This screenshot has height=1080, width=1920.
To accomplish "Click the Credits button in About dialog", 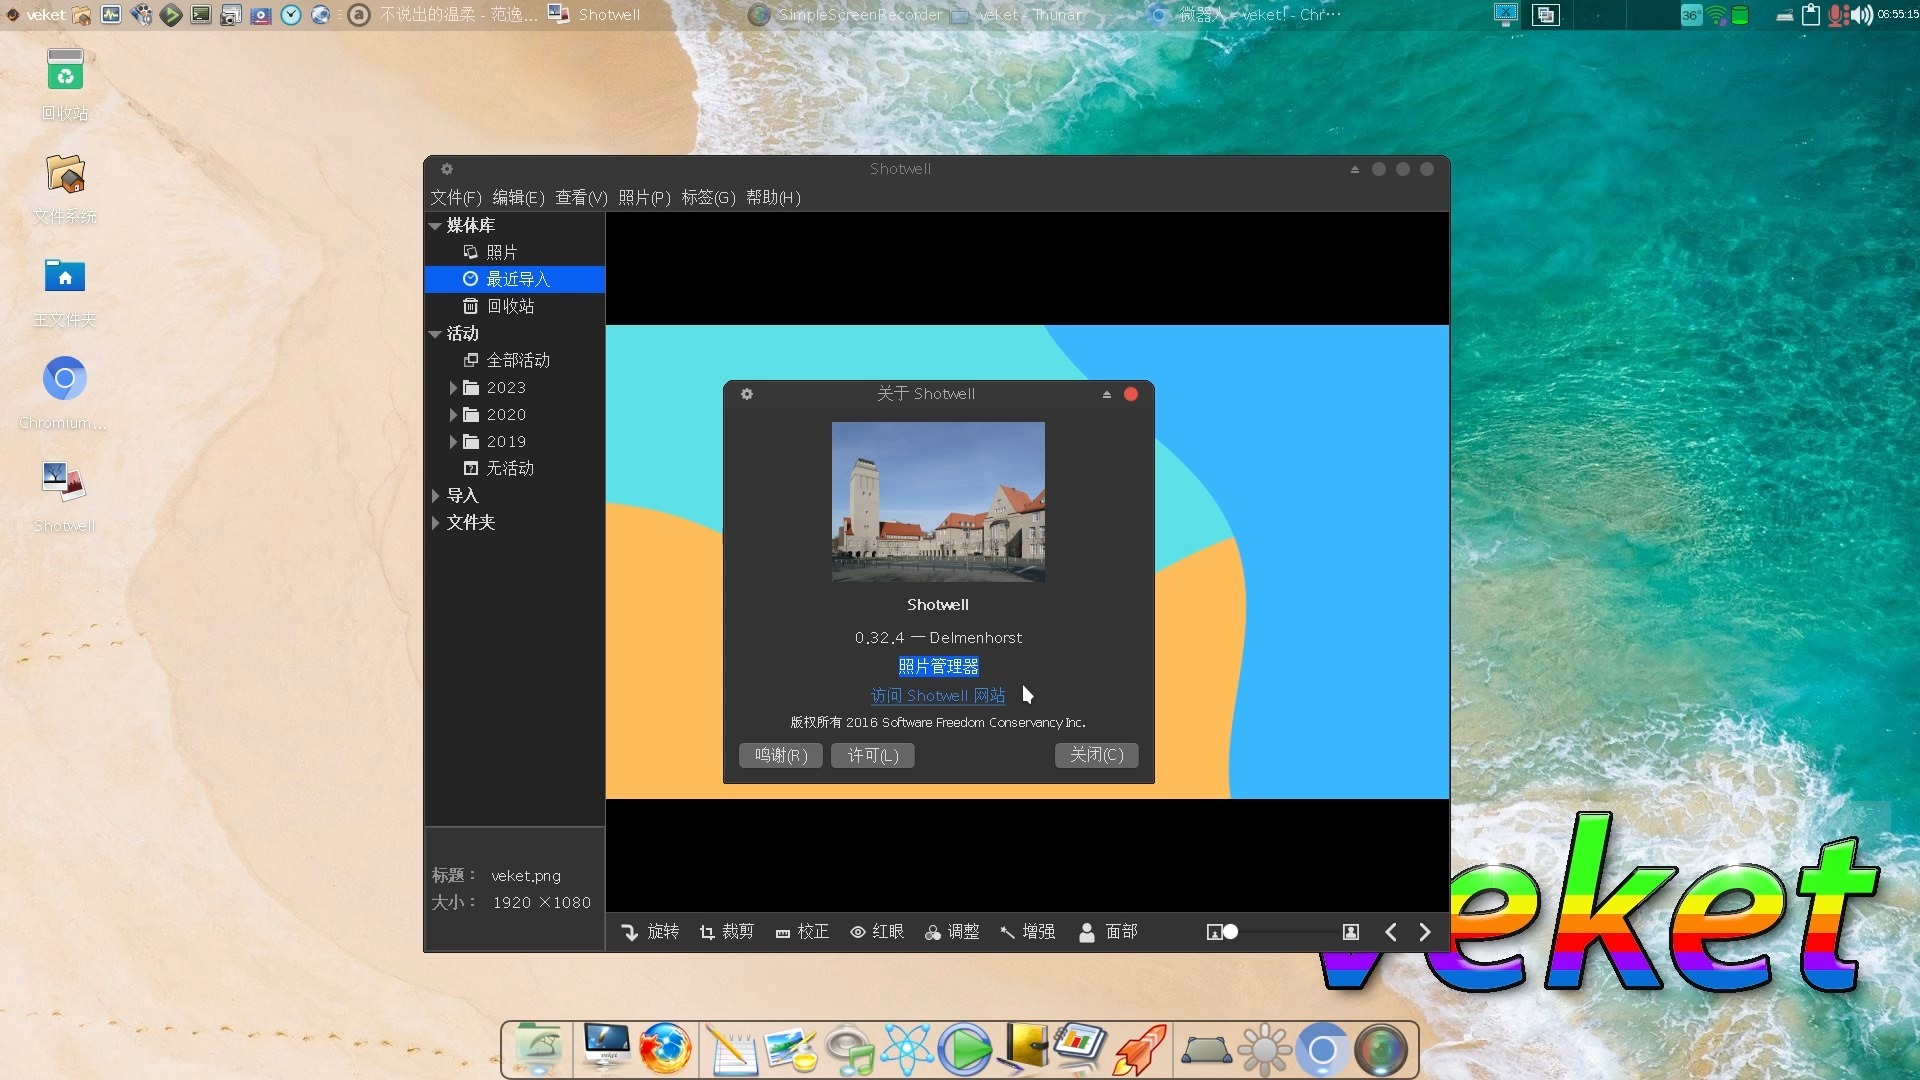I will coord(780,756).
